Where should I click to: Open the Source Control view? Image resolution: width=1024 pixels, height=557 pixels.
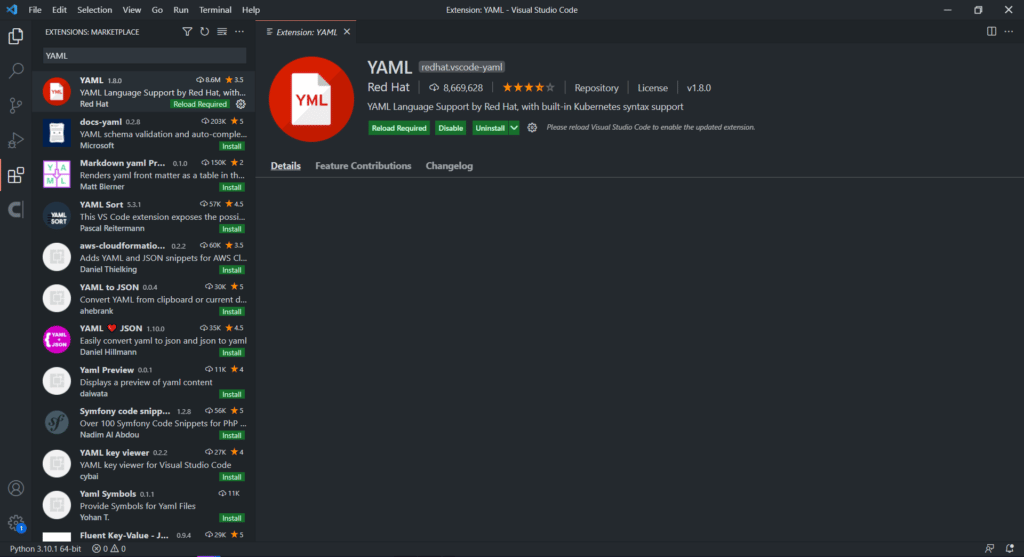16,105
